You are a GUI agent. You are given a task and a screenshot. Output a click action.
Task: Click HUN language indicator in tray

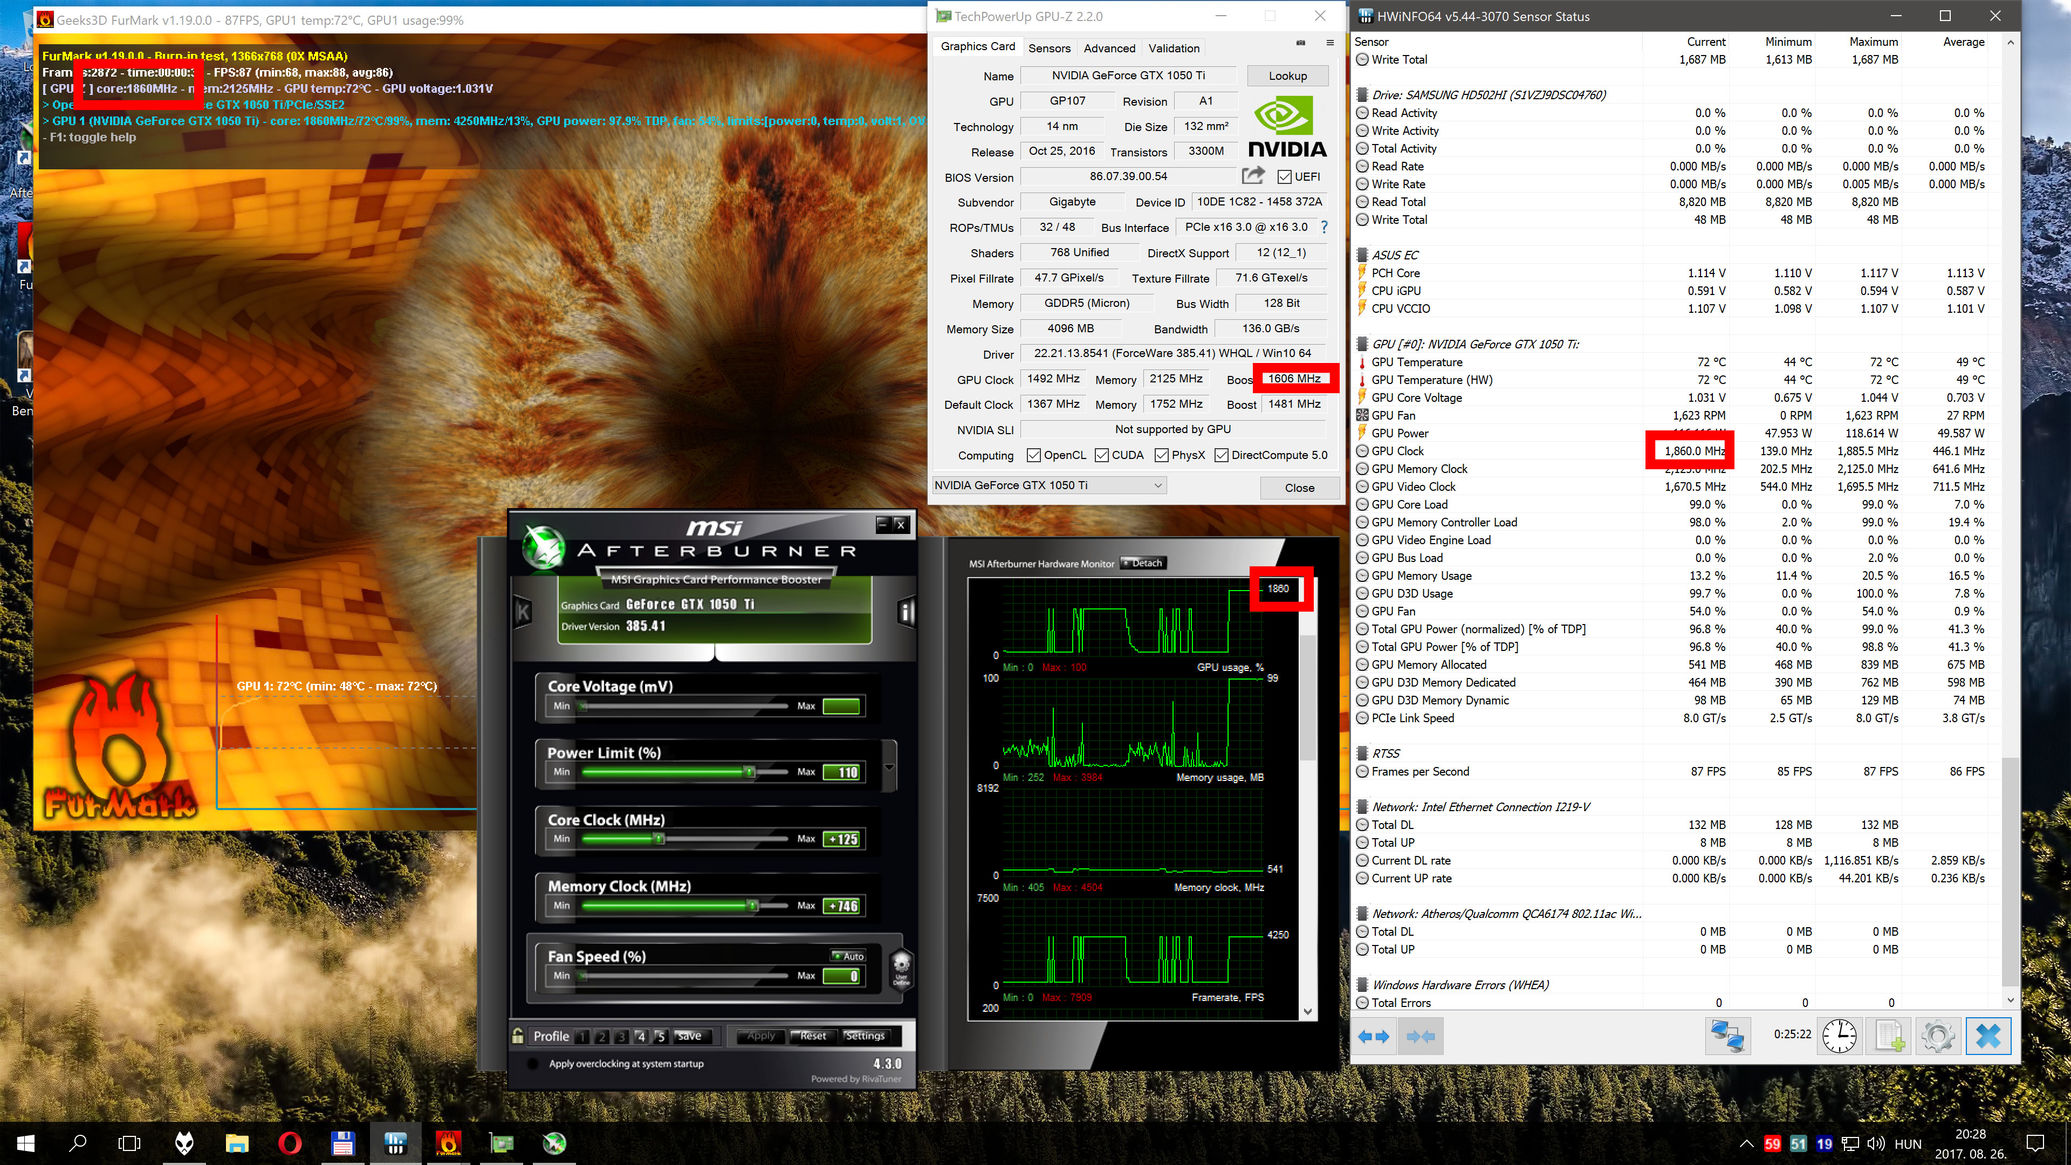(x=1908, y=1143)
